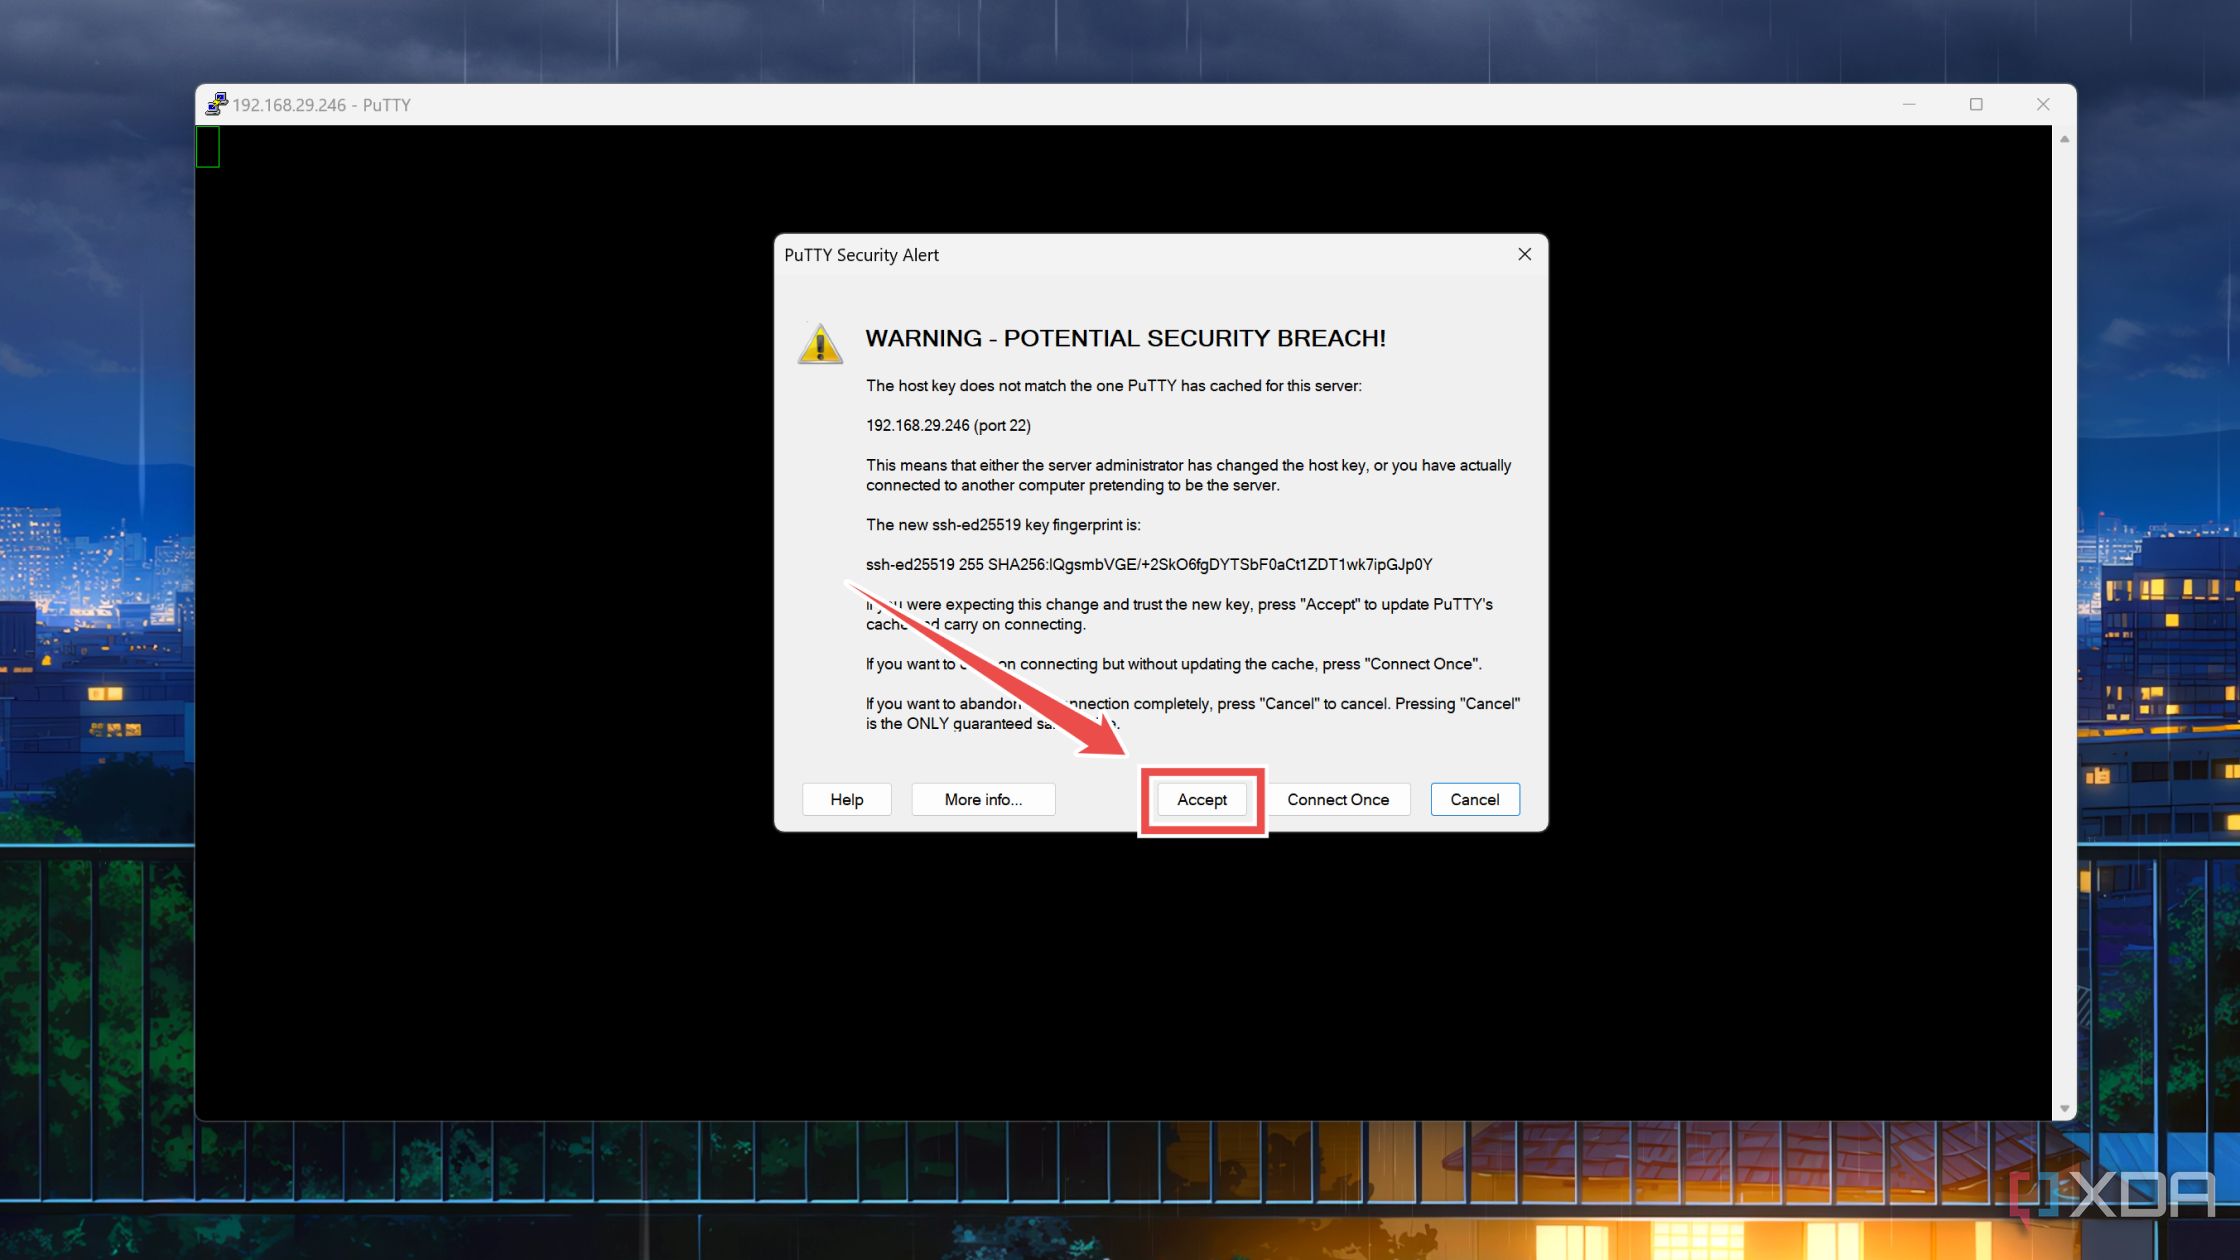
Task: Cancel the connection in PuTTY Security Alert
Action: pos(1475,799)
